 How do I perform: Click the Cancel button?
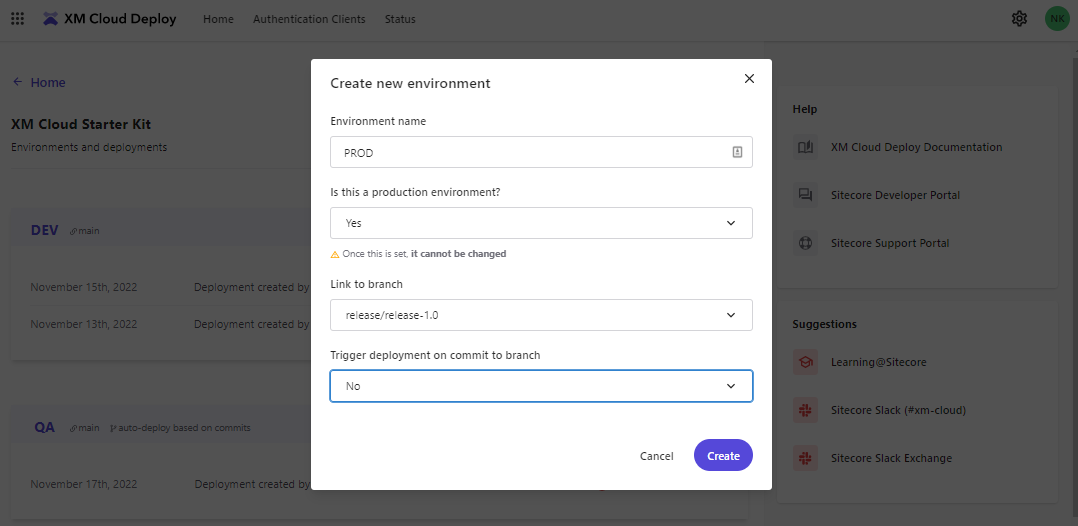click(x=656, y=456)
